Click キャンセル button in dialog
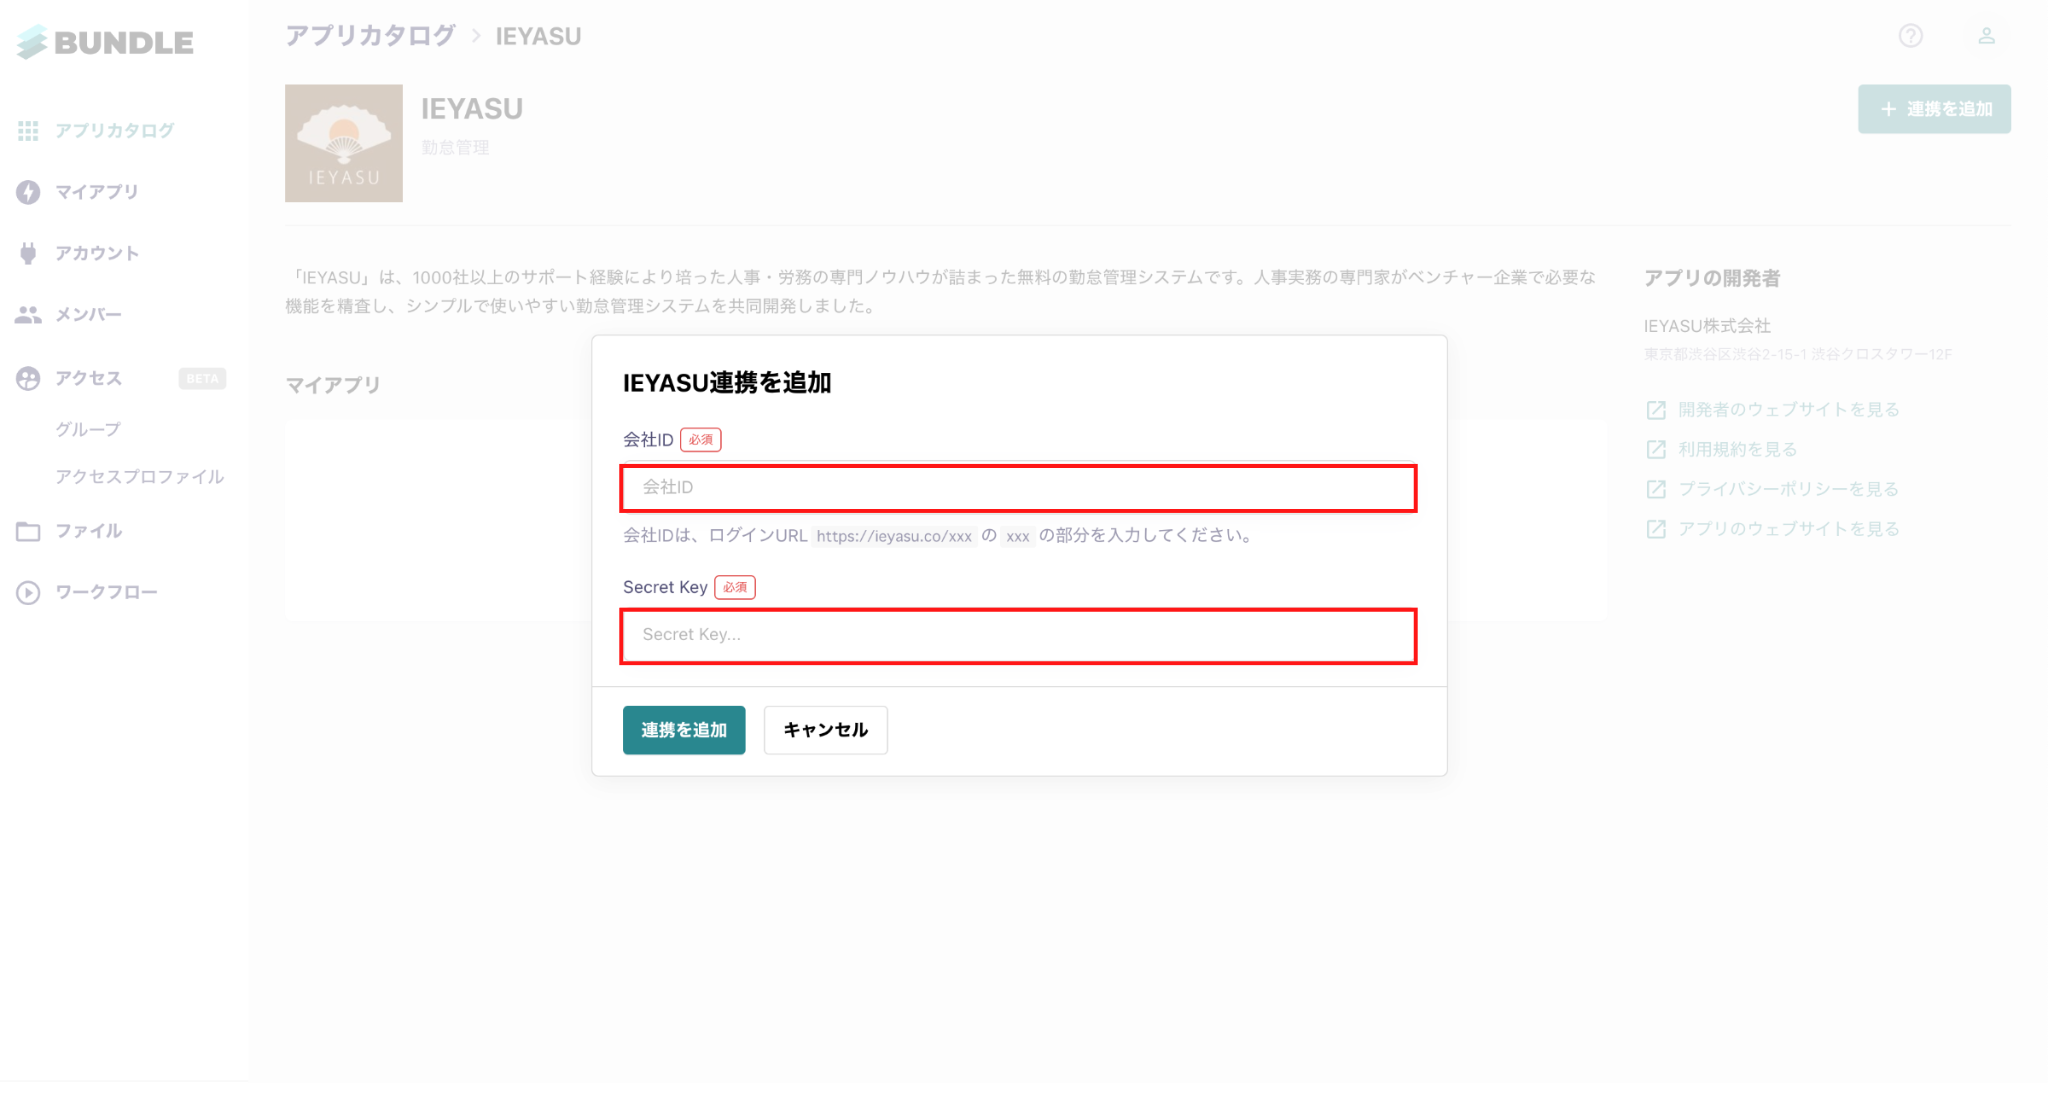Viewport: 2048px width, 1105px height. point(825,730)
